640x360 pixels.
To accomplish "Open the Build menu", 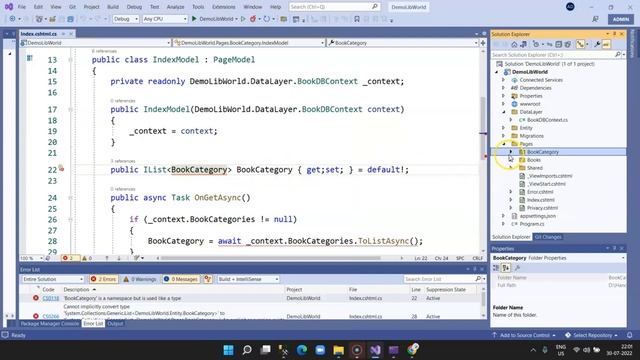I will click(x=113, y=7).
